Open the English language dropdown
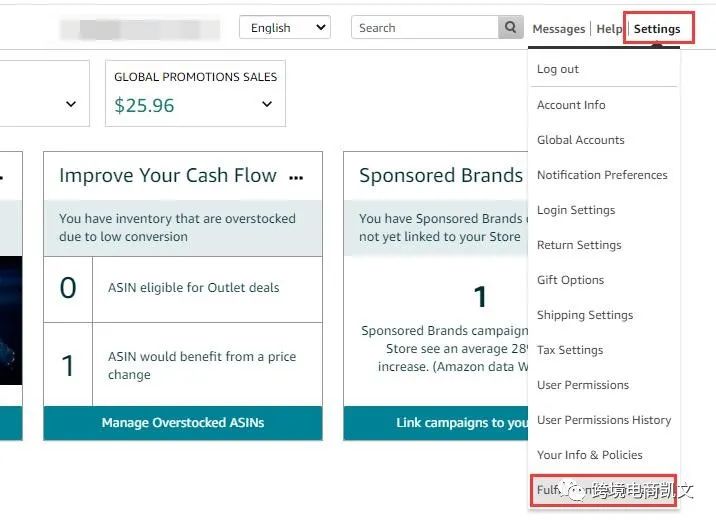The image size is (716, 522). (285, 28)
